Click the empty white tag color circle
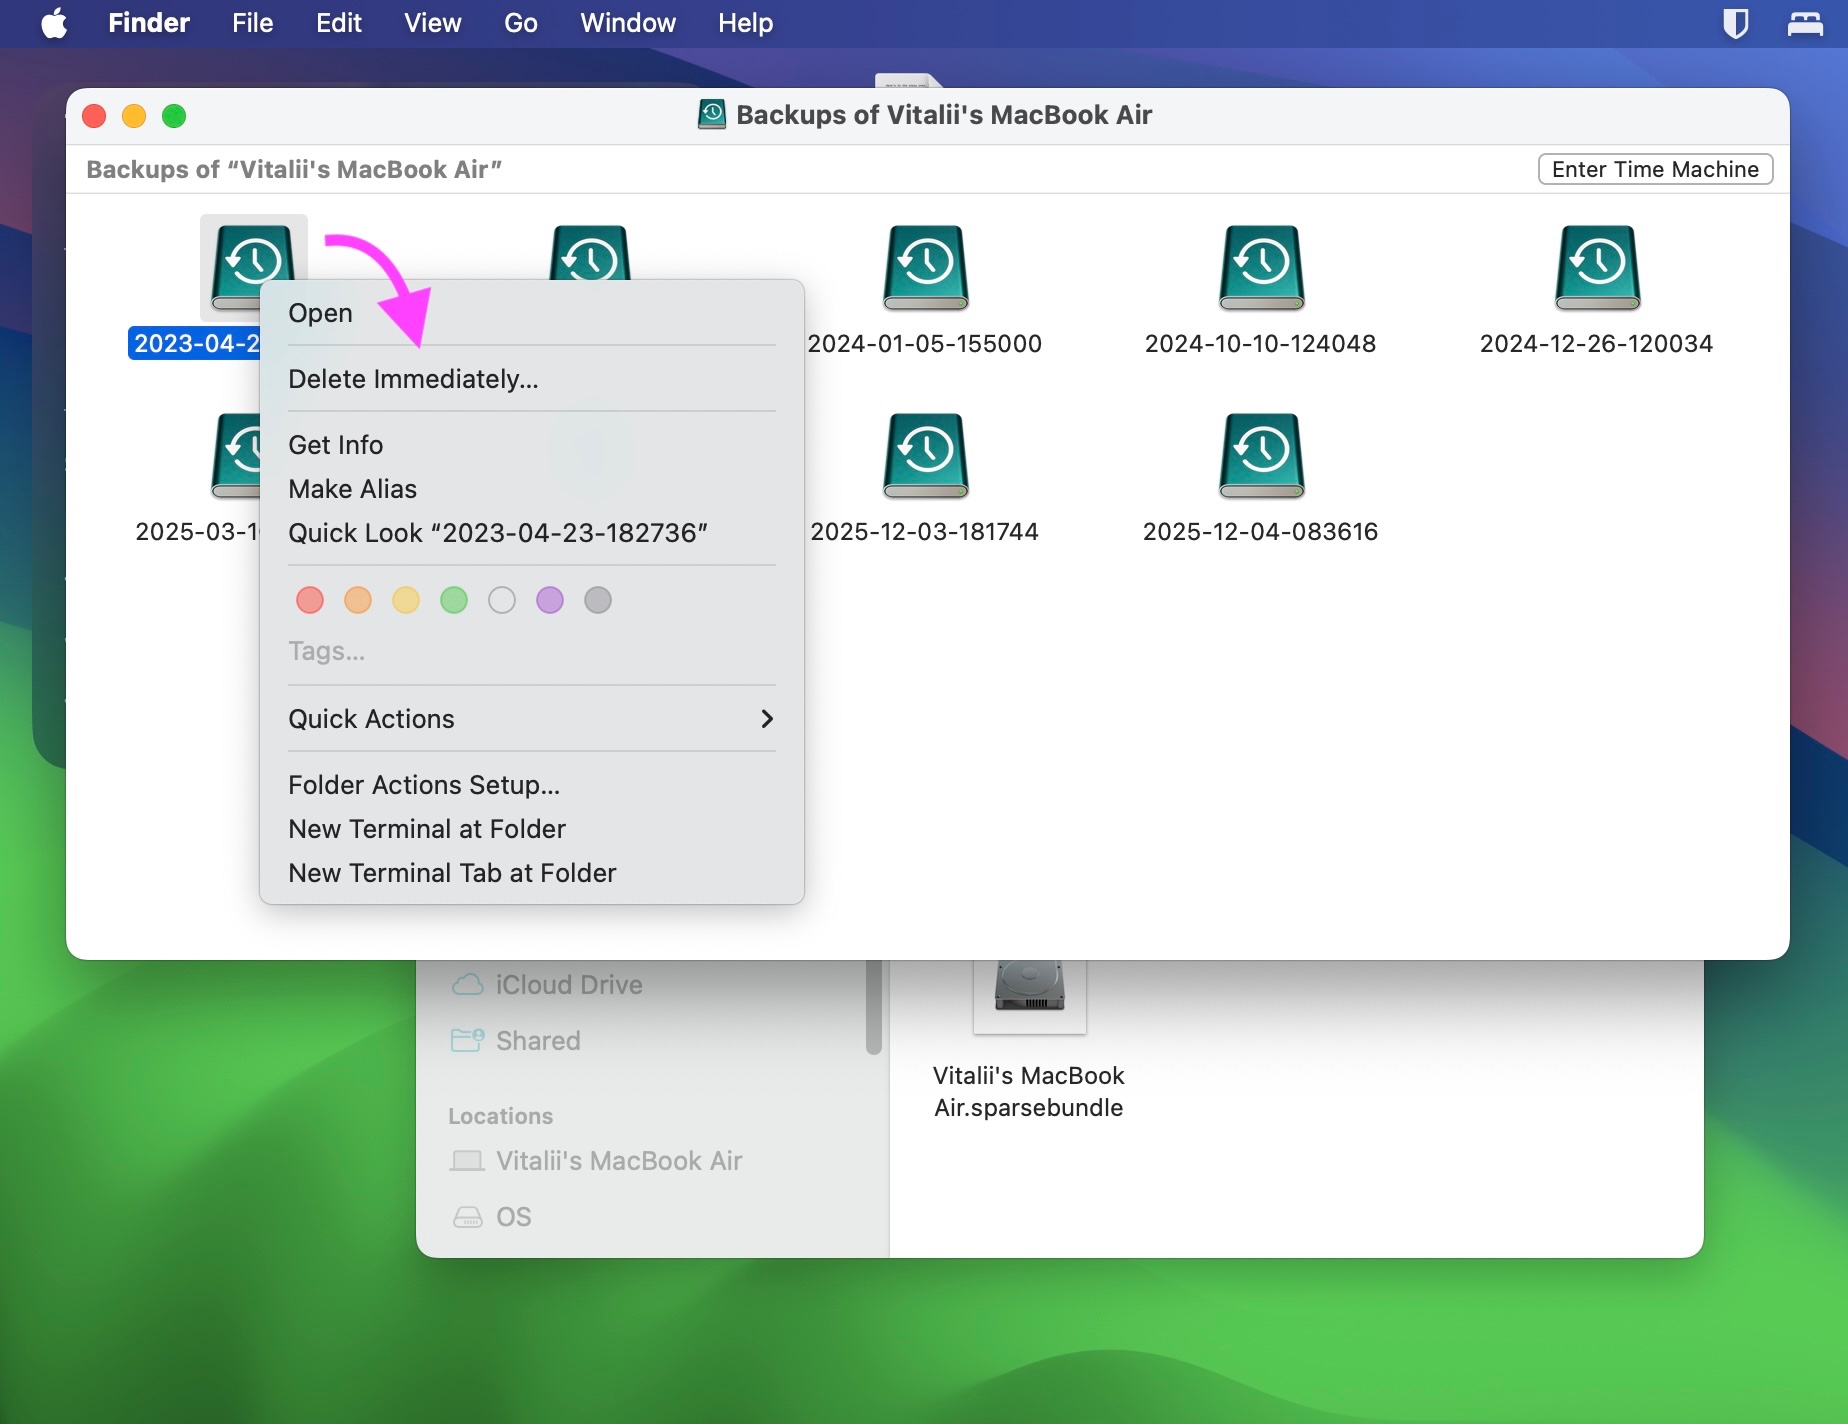Image resolution: width=1848 pixels, height=1424 pixels. [x=502, y=600]
